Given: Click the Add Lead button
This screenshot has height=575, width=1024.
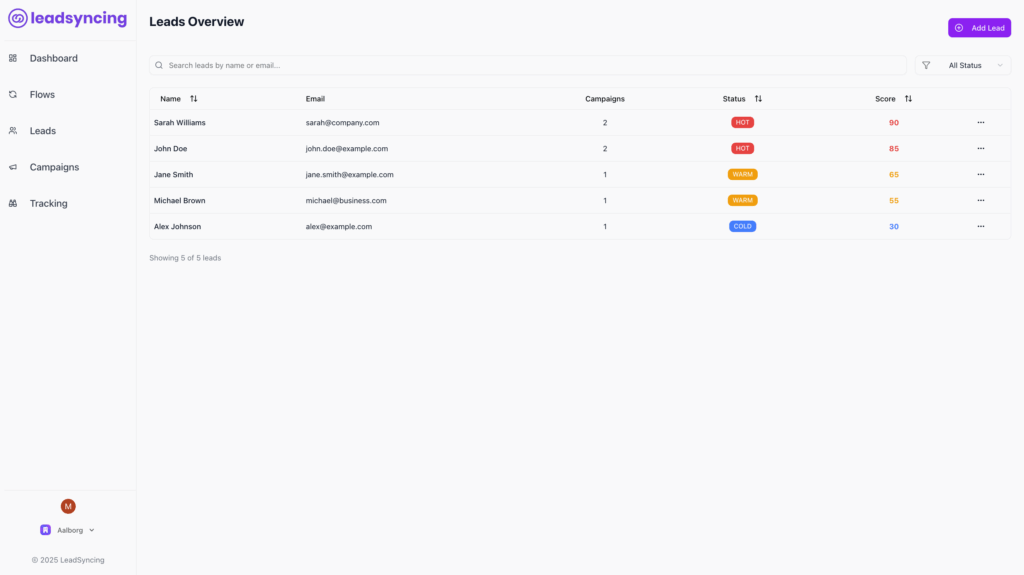Looking at the screenshot, I should click(980, 28).
